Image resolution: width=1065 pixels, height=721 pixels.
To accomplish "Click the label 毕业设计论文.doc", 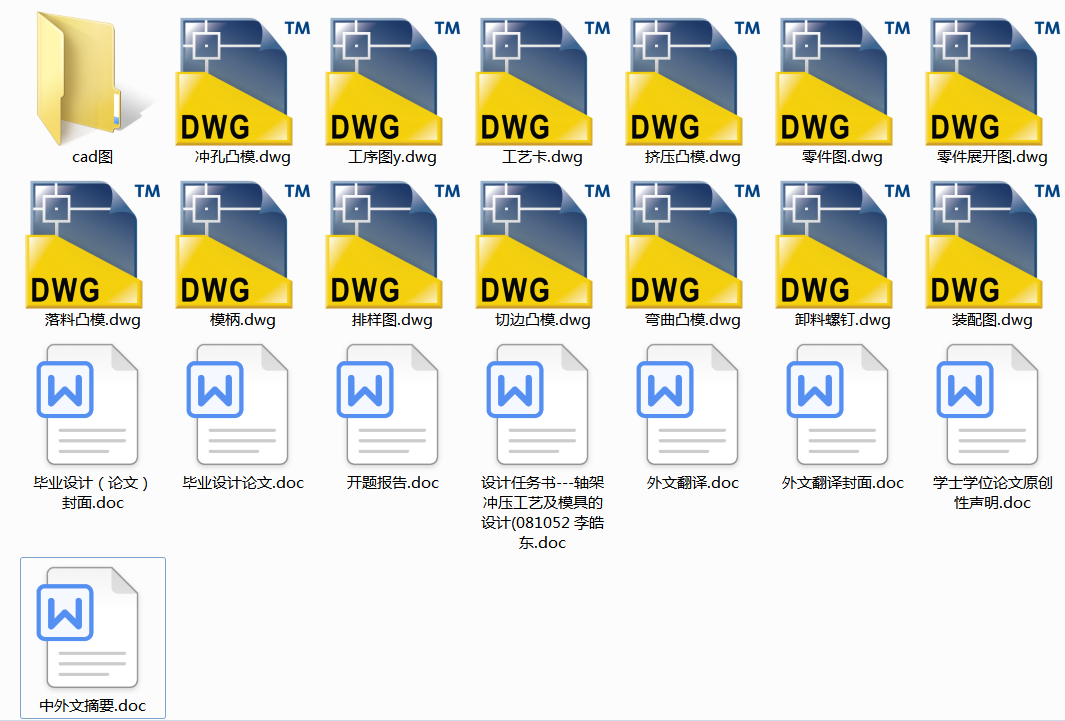I will pos(243,483).
